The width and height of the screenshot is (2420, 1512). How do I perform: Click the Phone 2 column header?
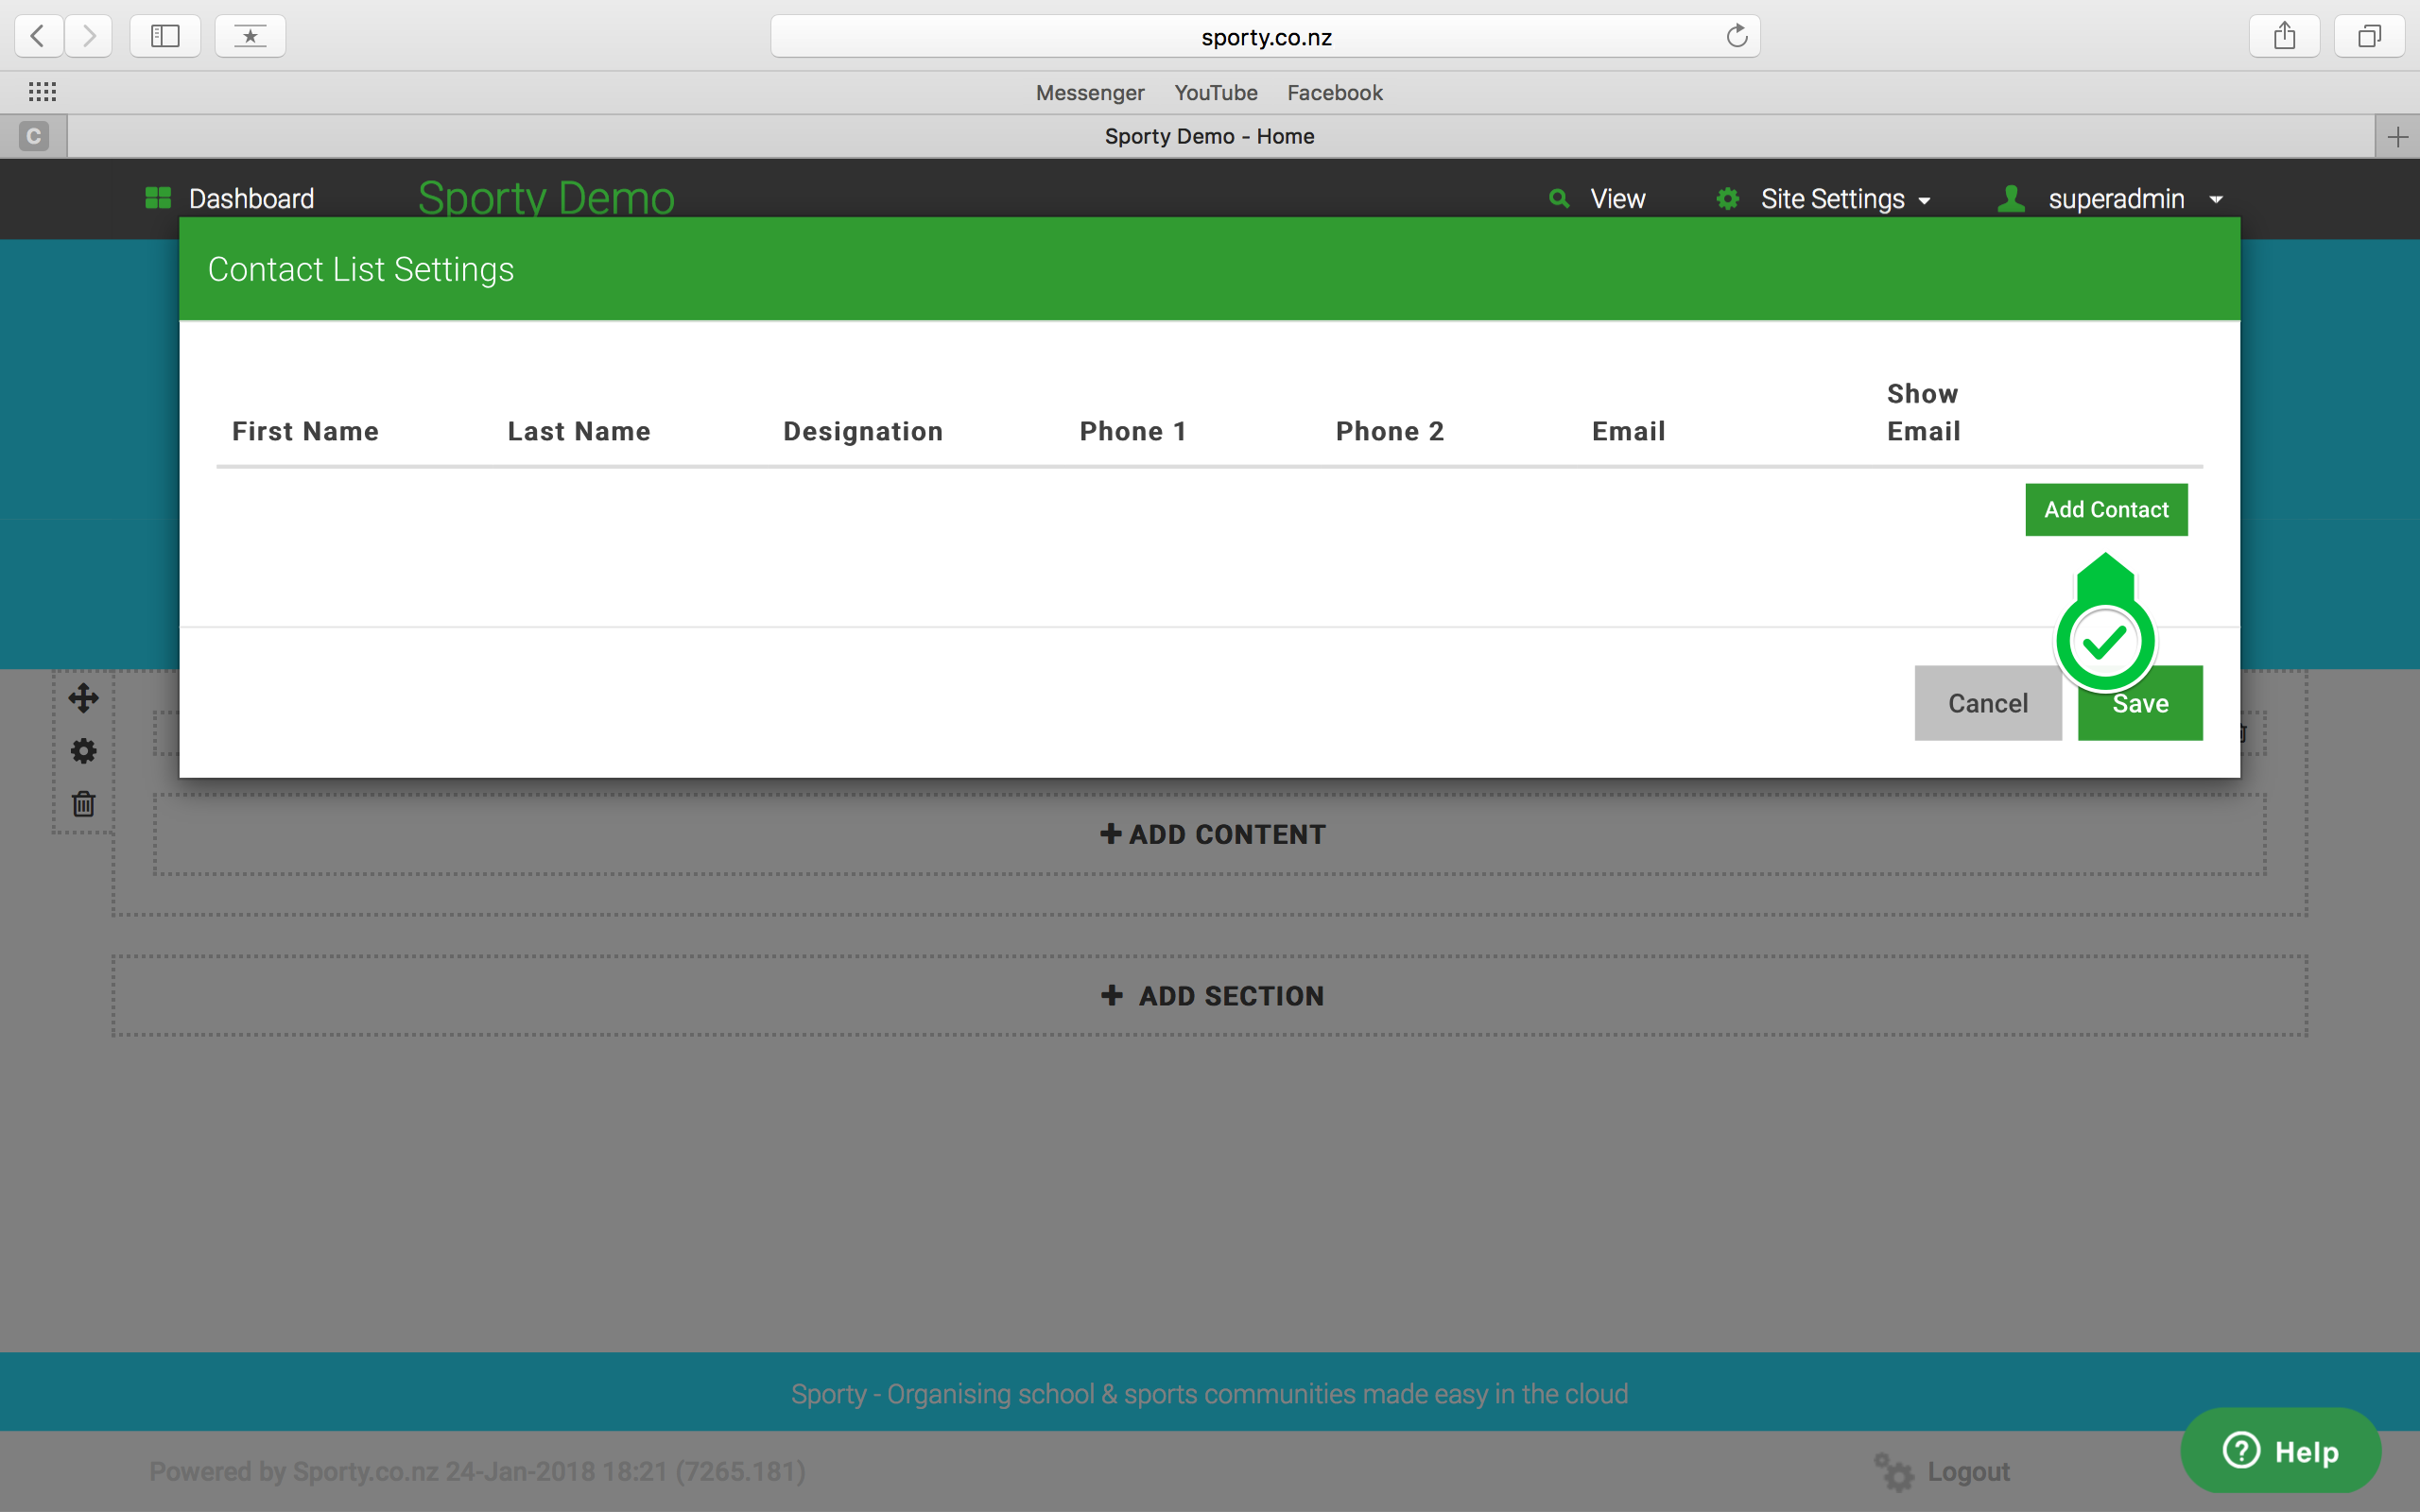click(1390, 431)
